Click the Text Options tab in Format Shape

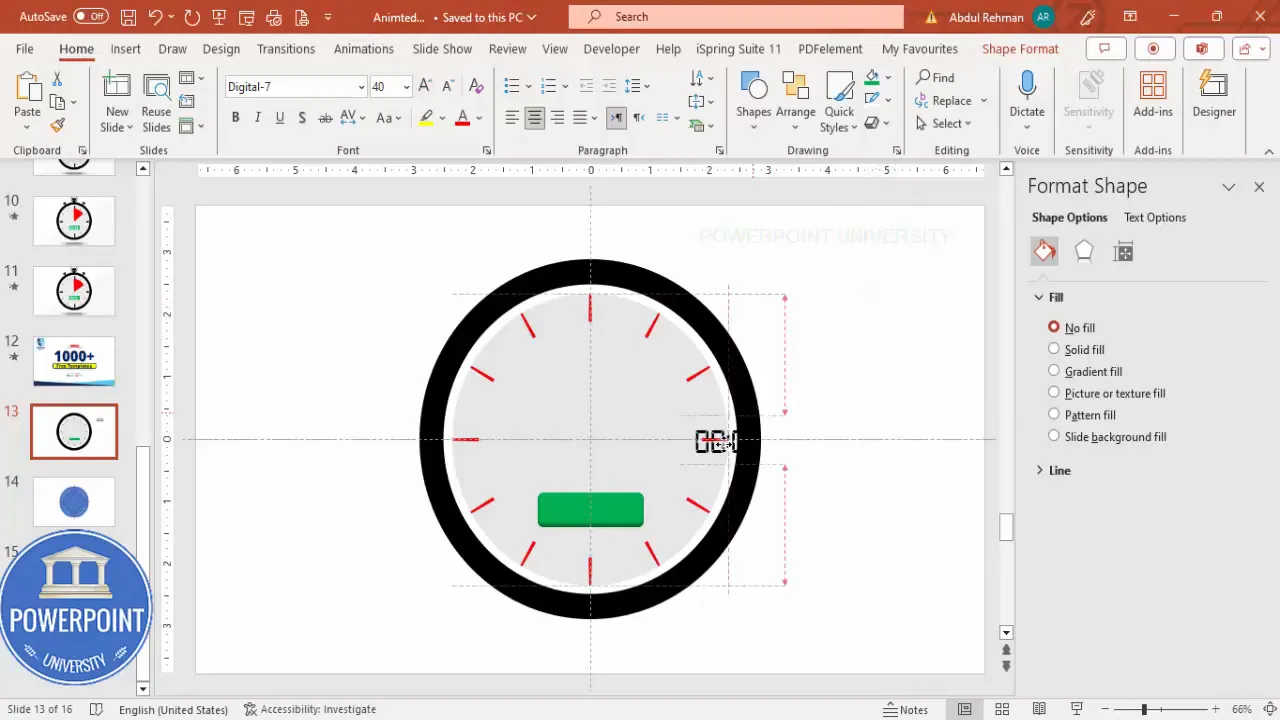pos(1155,217)
